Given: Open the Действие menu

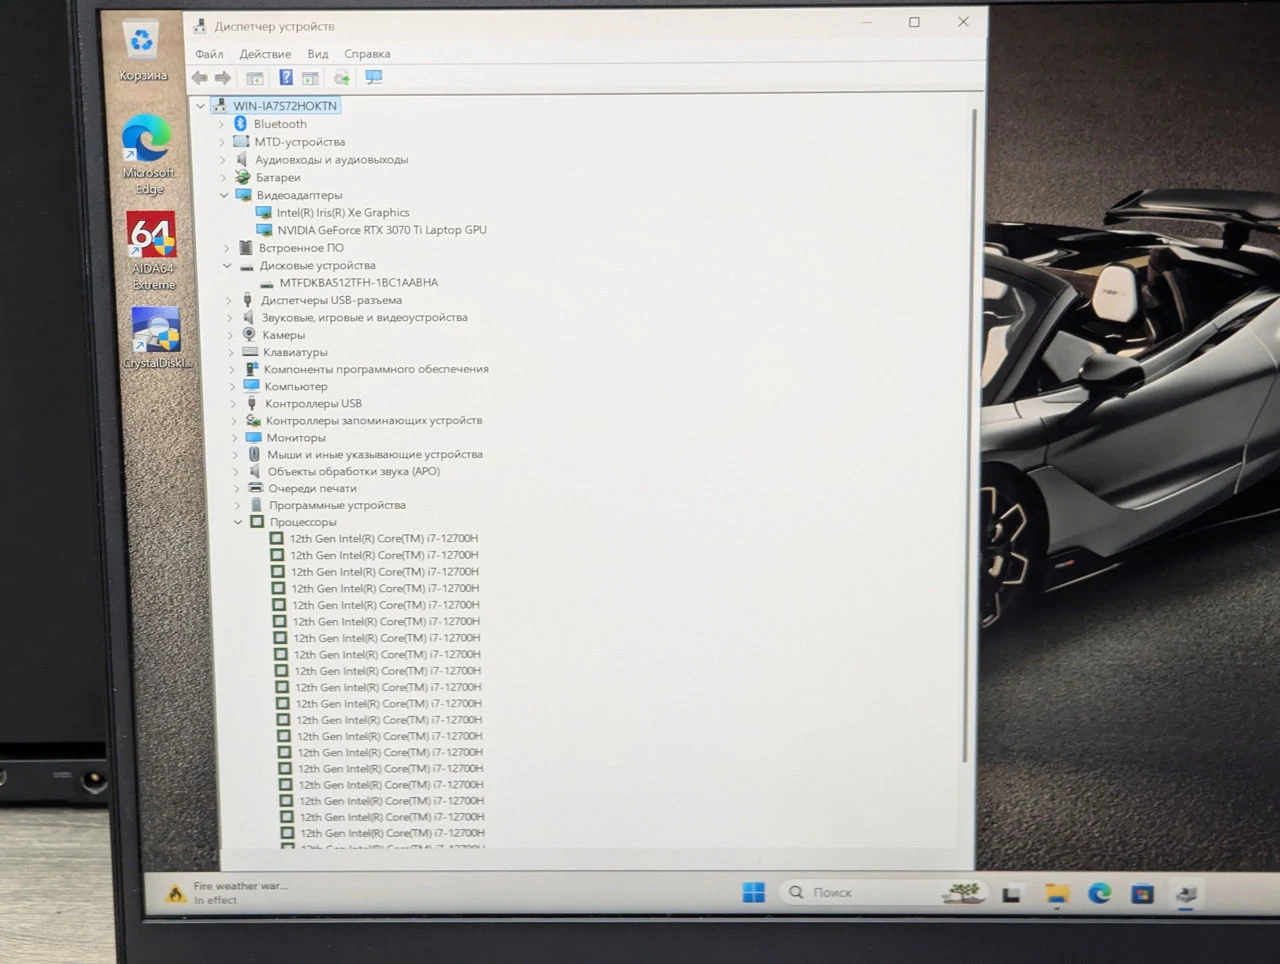Looking at the screenshot, I should [265, 54].
